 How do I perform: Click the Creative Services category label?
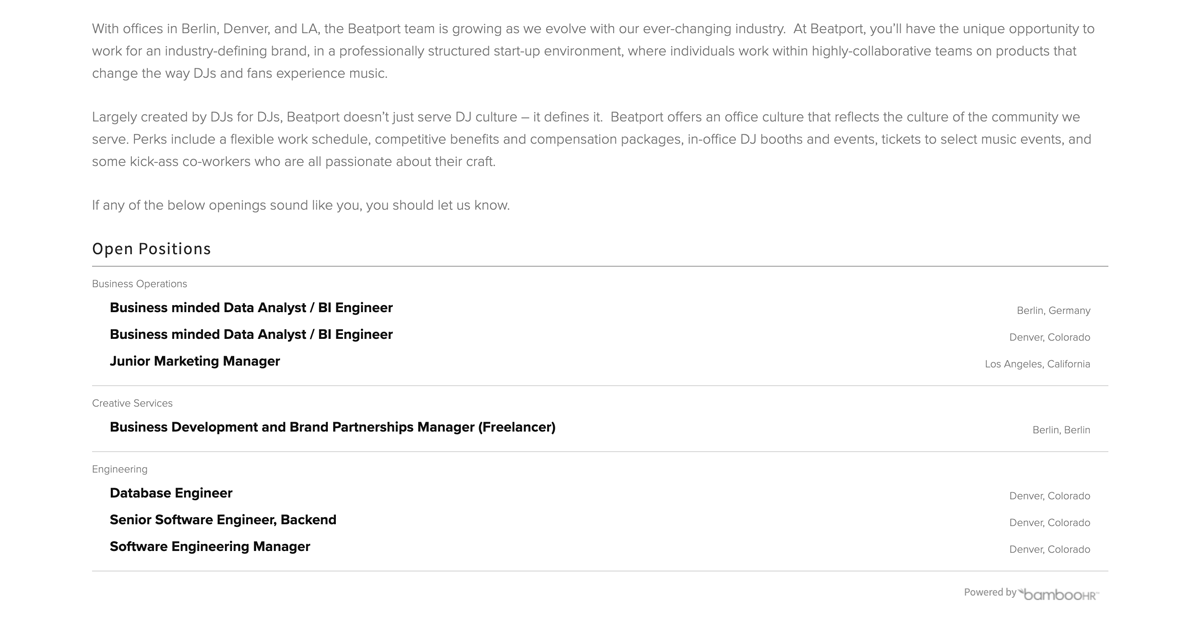coord(132,403)
